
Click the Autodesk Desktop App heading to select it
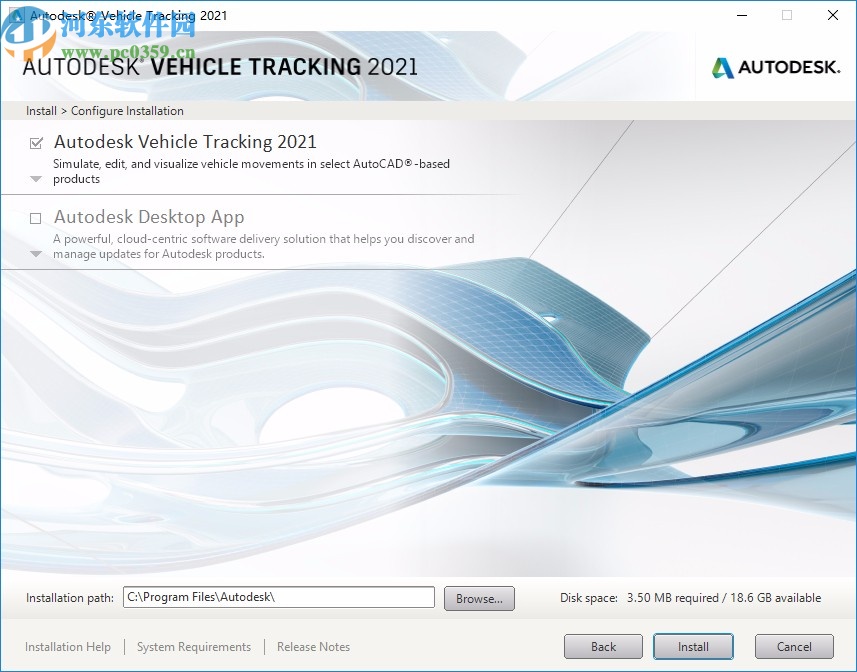click(x=152, y=217)
